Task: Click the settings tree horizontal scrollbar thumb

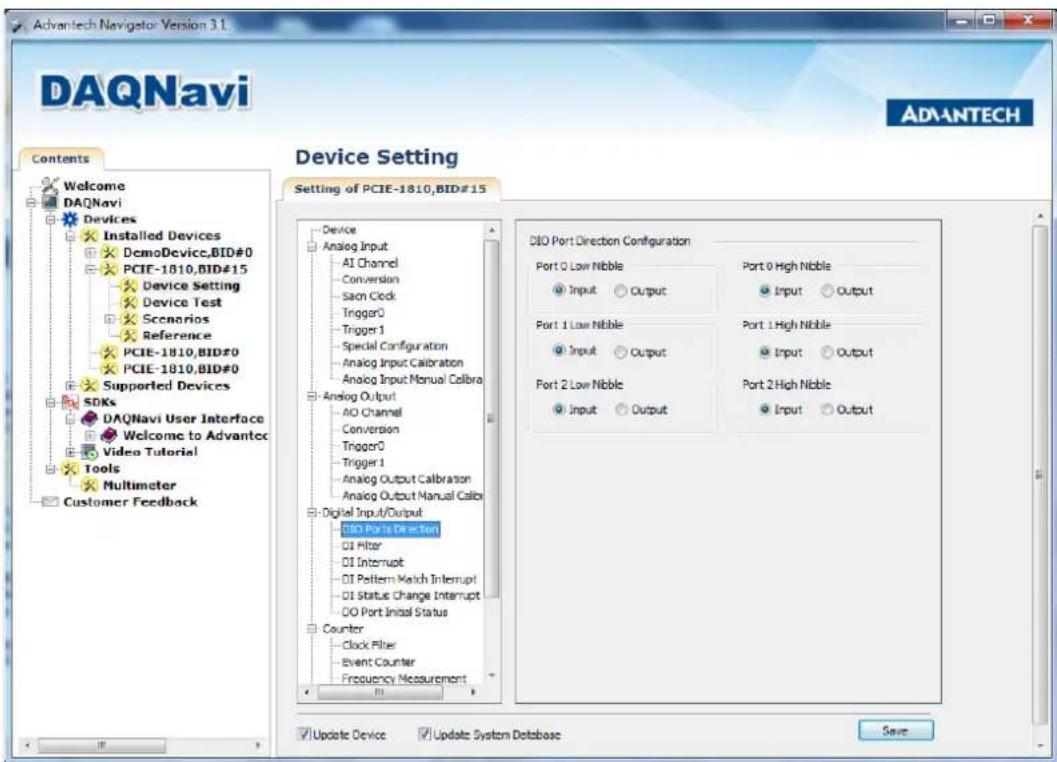Action: (x=380, y=692)
